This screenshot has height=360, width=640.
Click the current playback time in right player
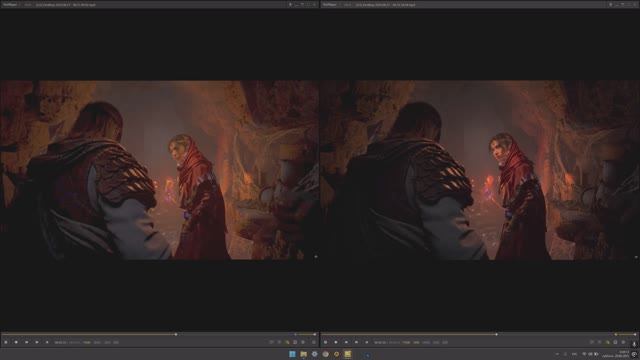(380, 342)
